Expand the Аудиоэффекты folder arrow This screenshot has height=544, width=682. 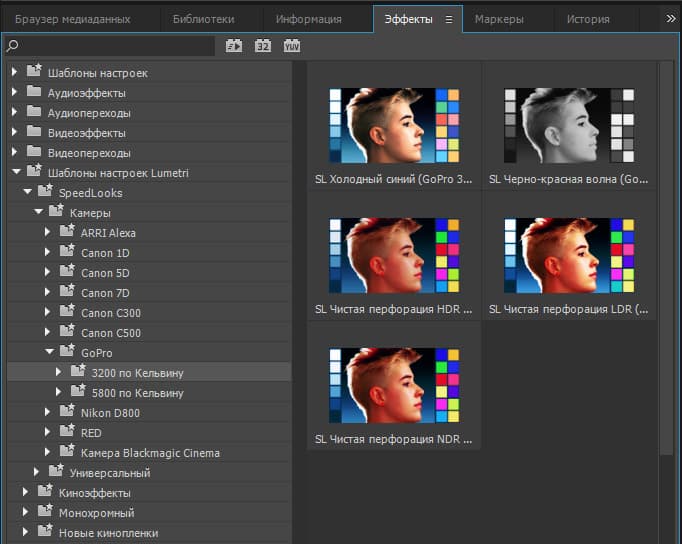(14, 92)
